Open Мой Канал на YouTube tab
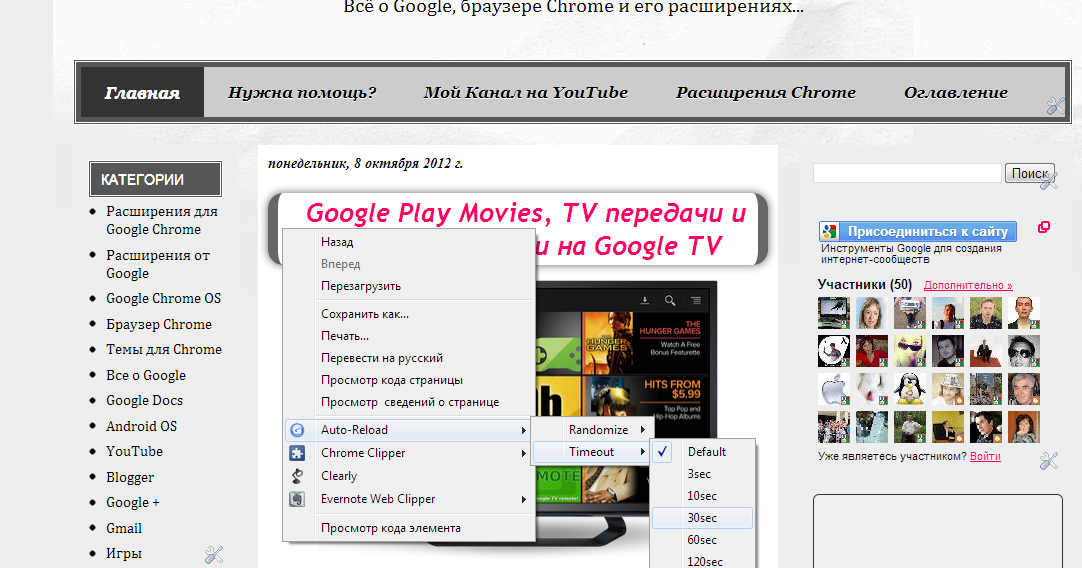This screenshot has width=1082, height=568. tap(526, 92)
